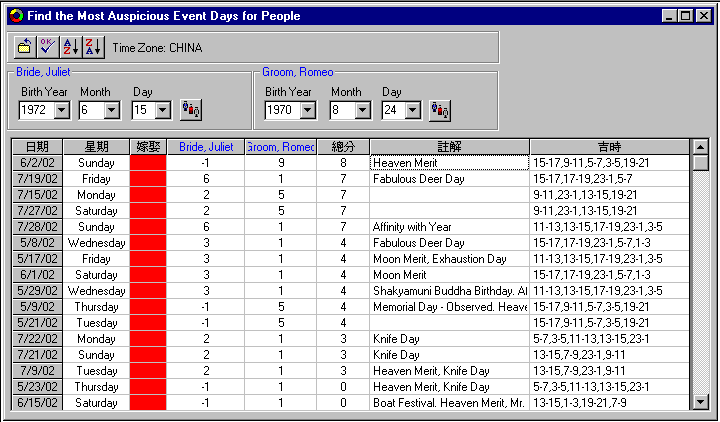The width and height of the screenshot is (720, 422).
Task: Click the red cell in the 6/2/02 row
Action: 148,163
